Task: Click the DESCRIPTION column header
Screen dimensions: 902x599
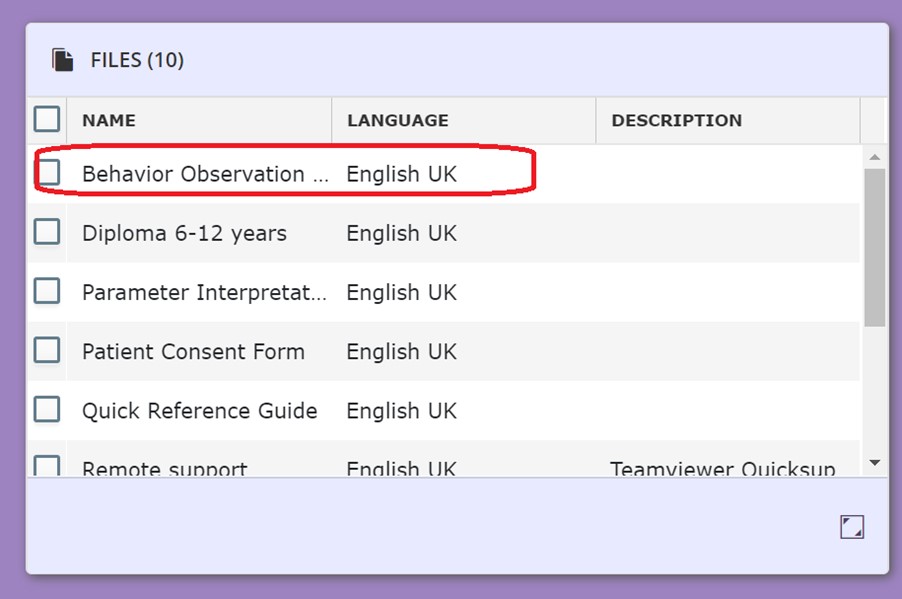Action: tap(676, 121)
